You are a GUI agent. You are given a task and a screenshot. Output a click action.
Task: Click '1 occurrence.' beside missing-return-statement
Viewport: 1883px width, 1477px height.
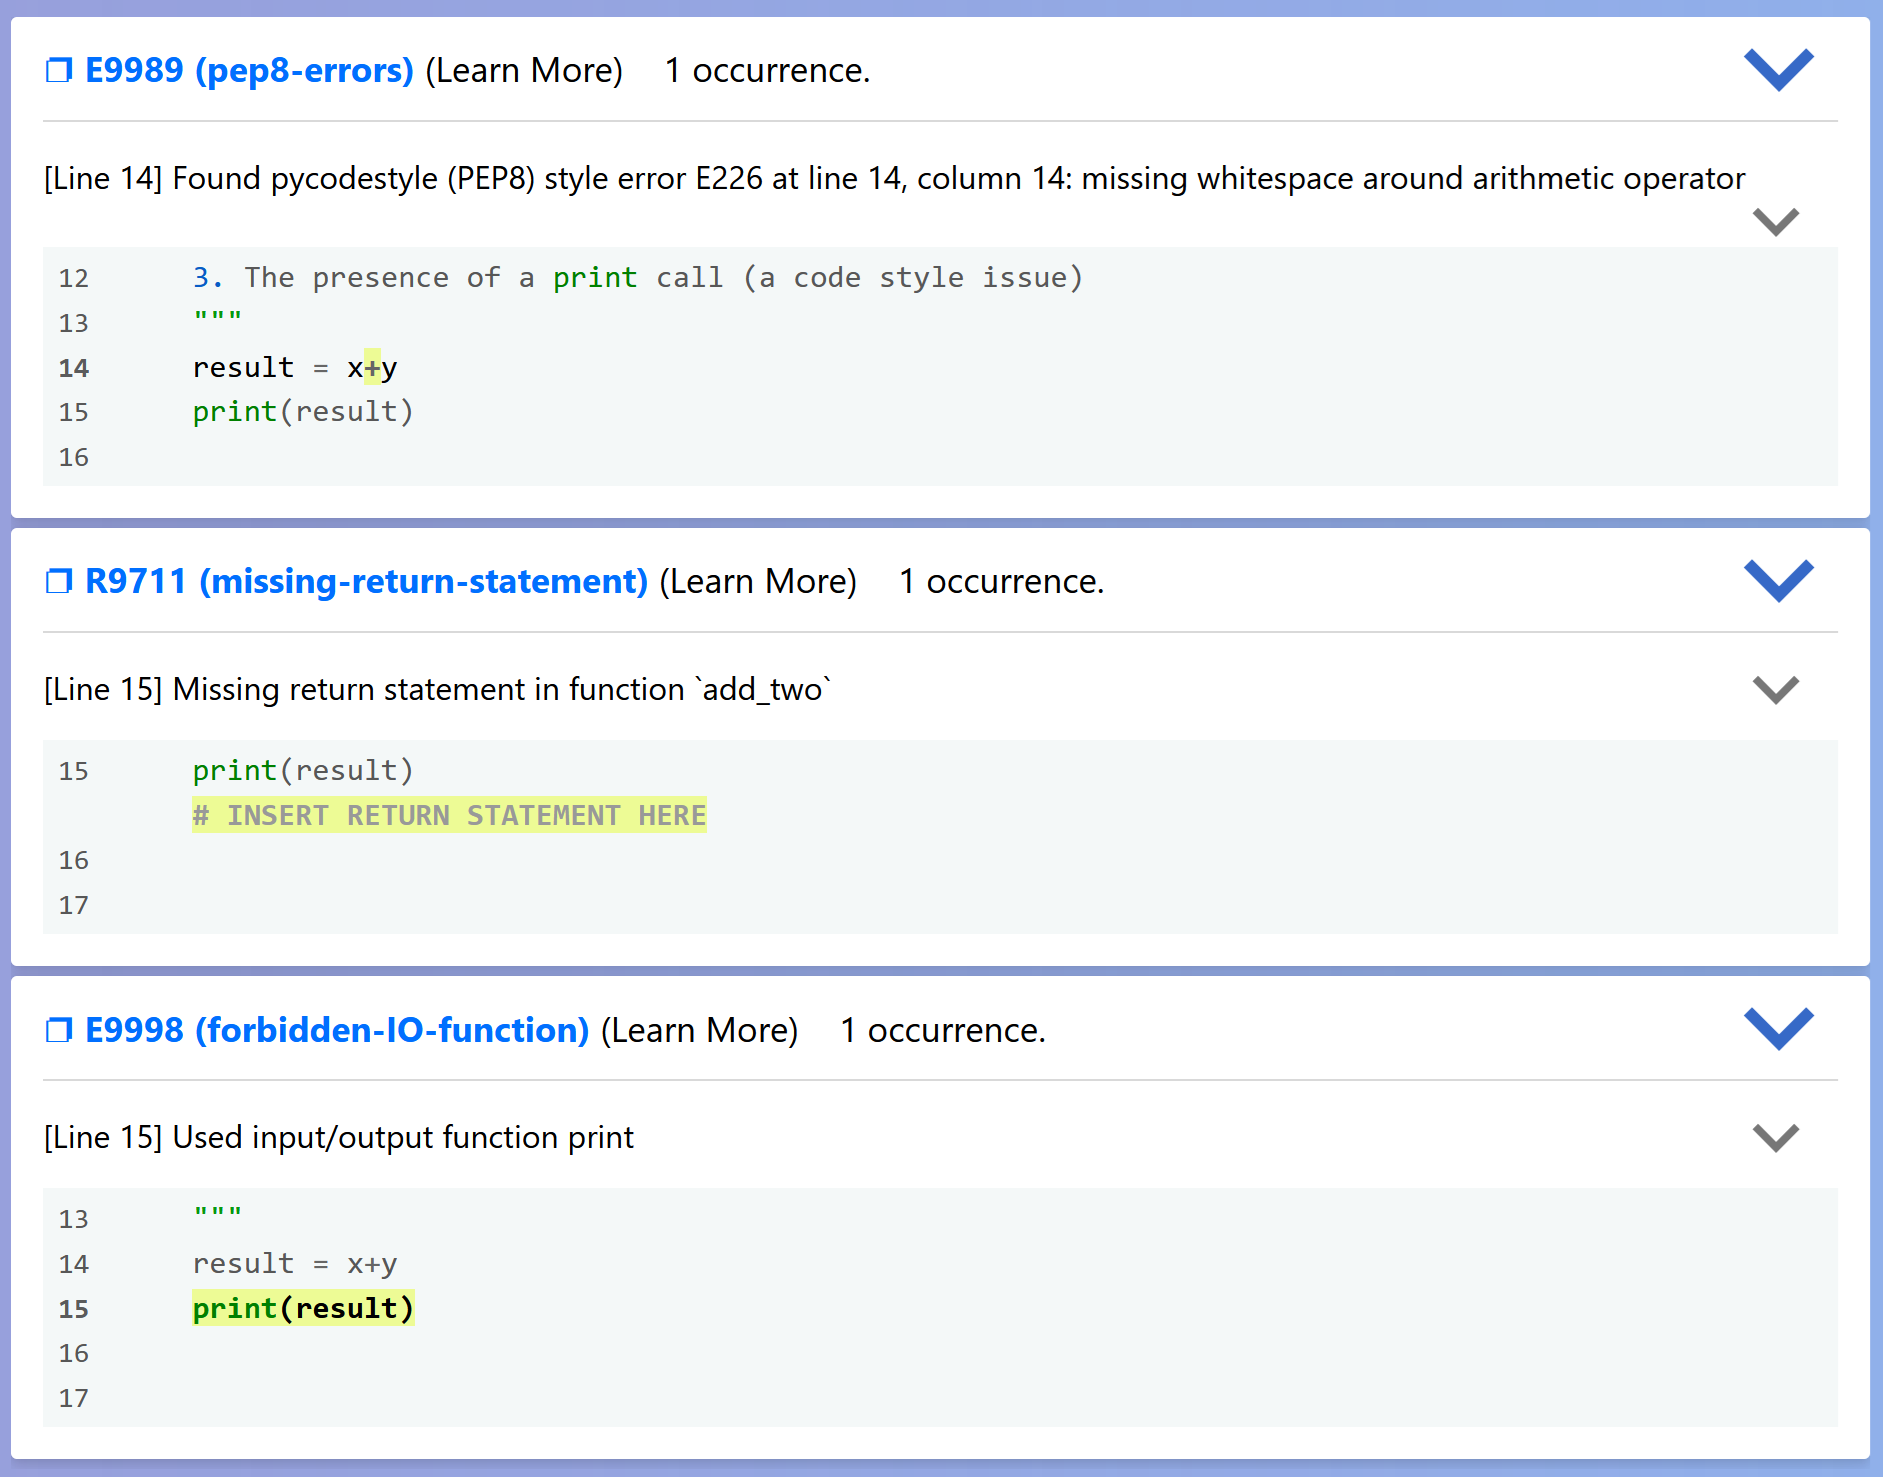point(1001,581)
